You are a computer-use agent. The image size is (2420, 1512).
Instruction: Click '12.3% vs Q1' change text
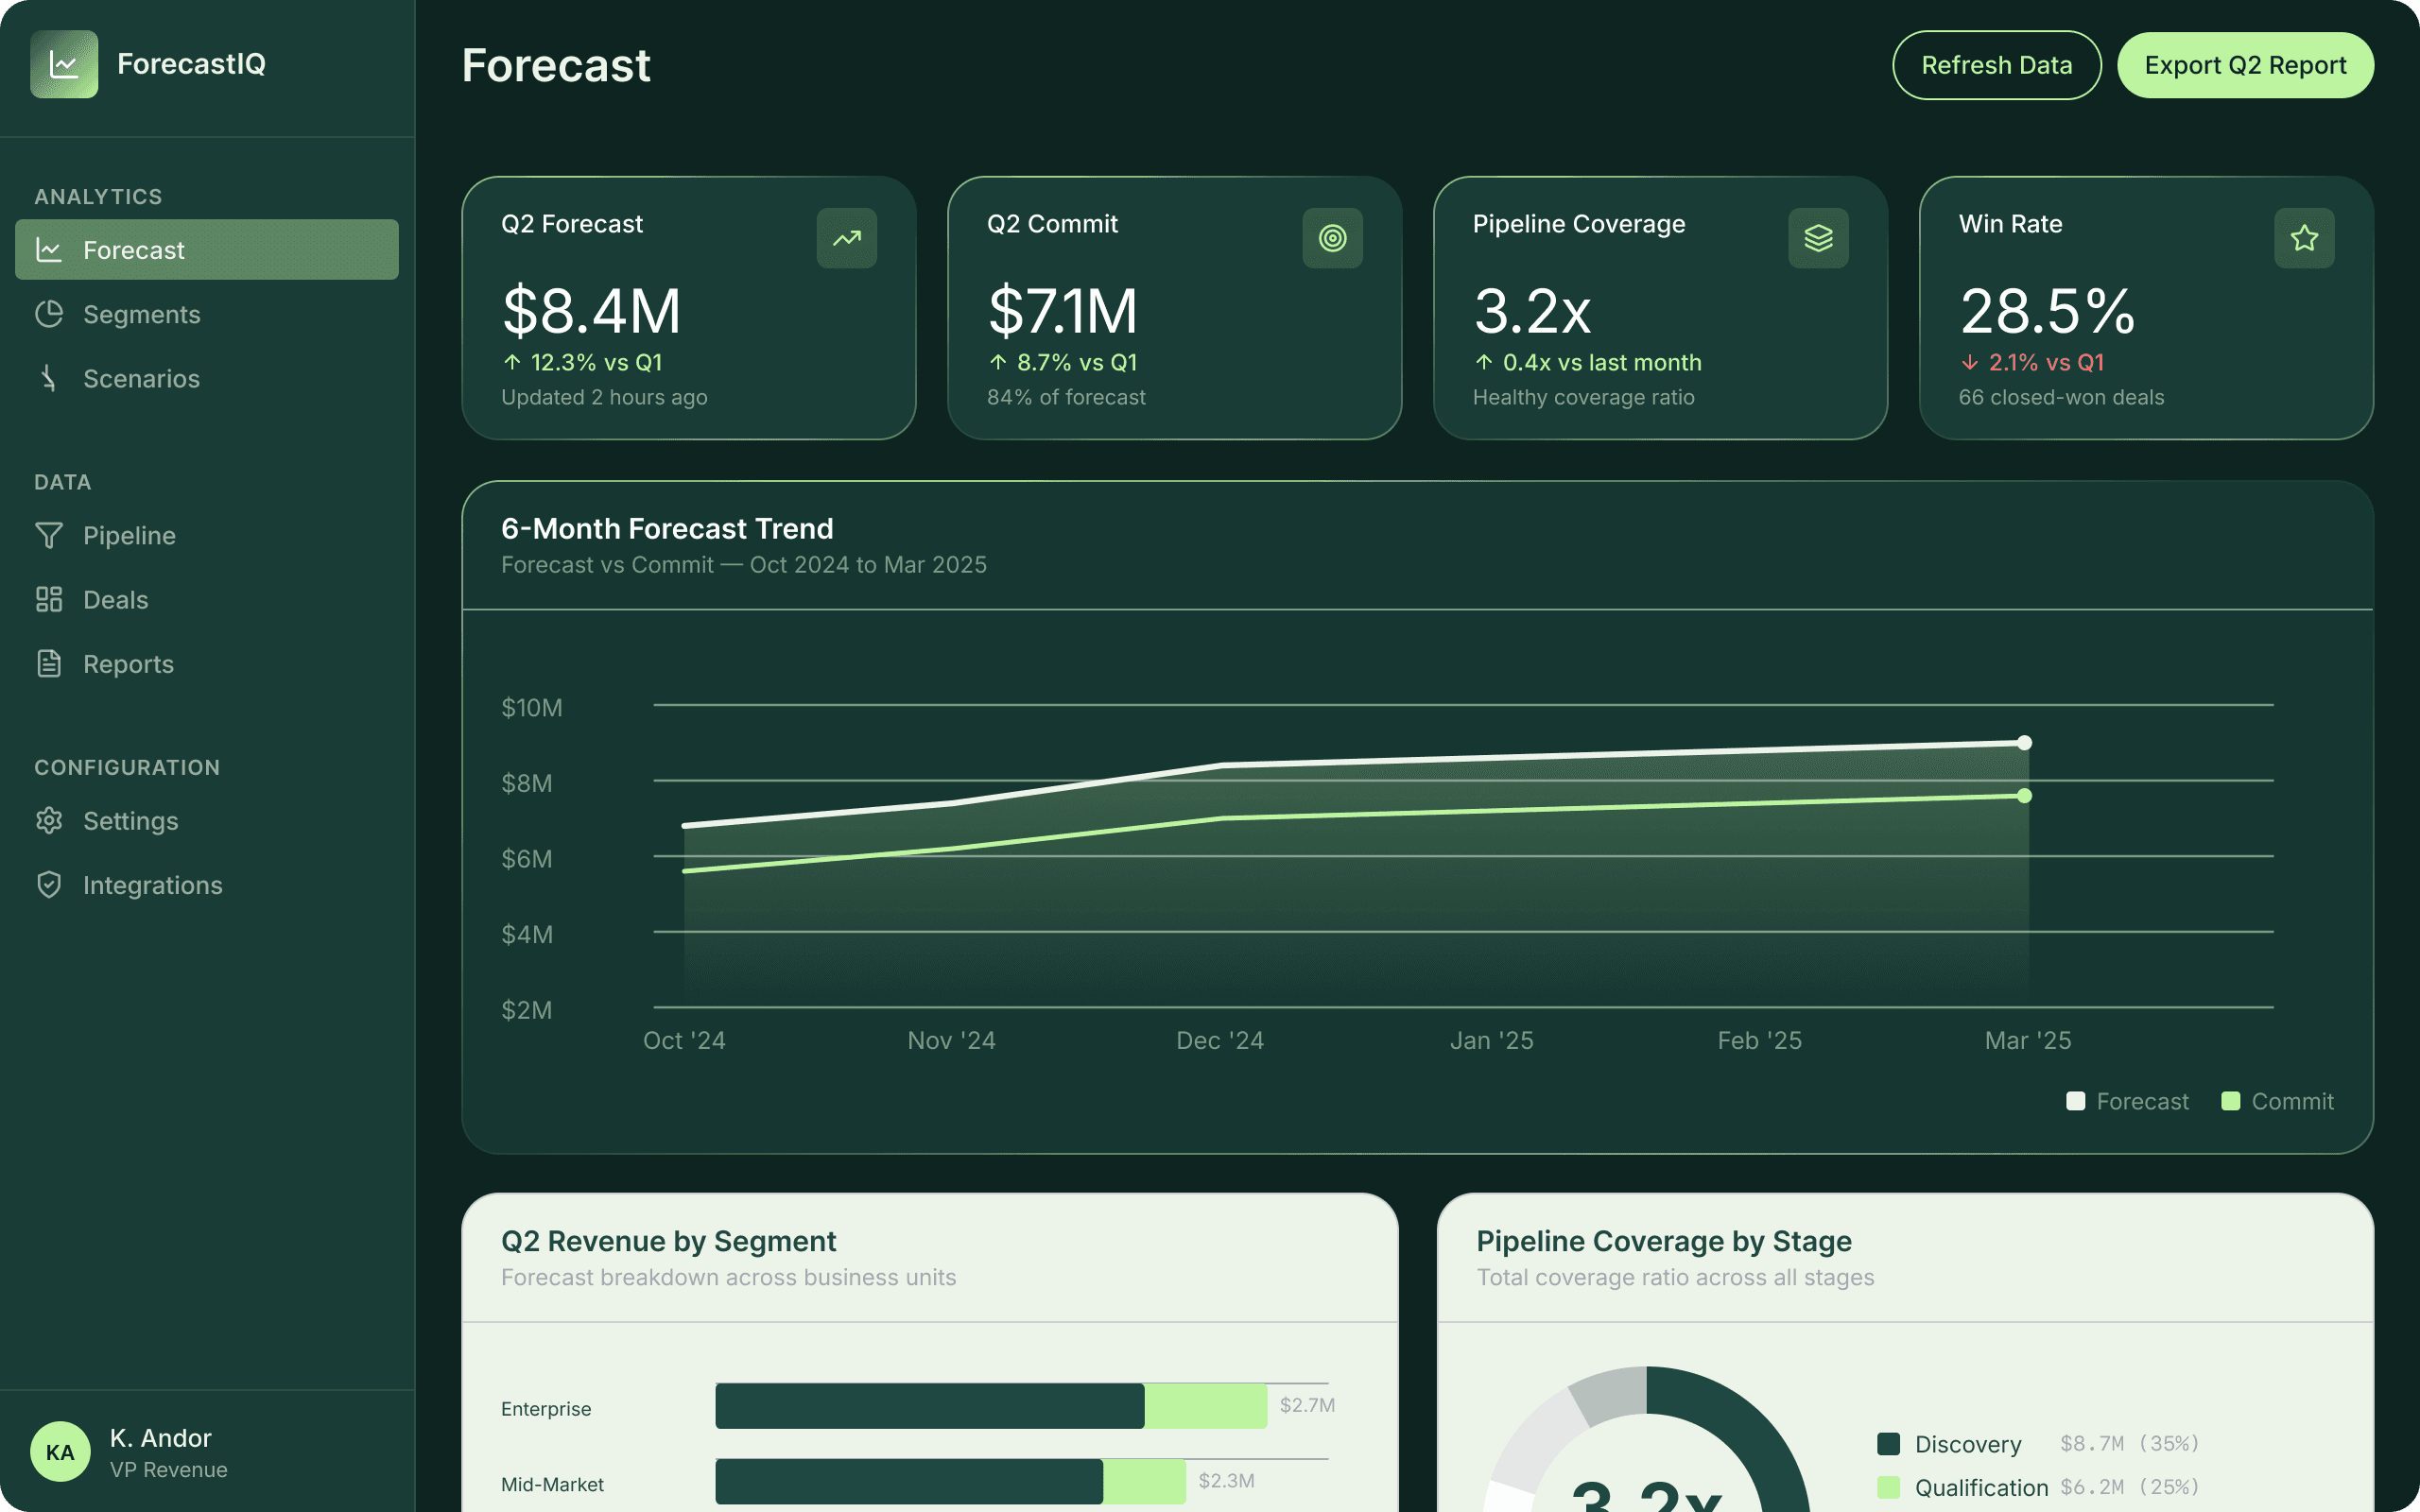(x=596, y=362)
